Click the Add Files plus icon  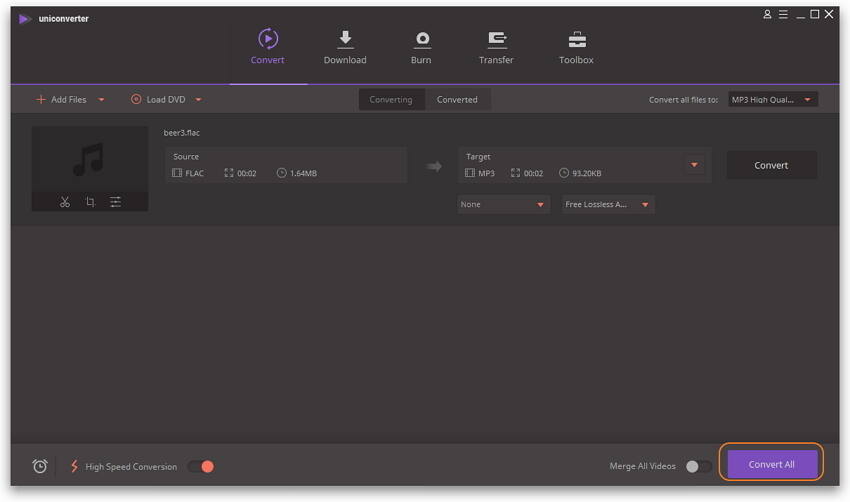[41, 99]
